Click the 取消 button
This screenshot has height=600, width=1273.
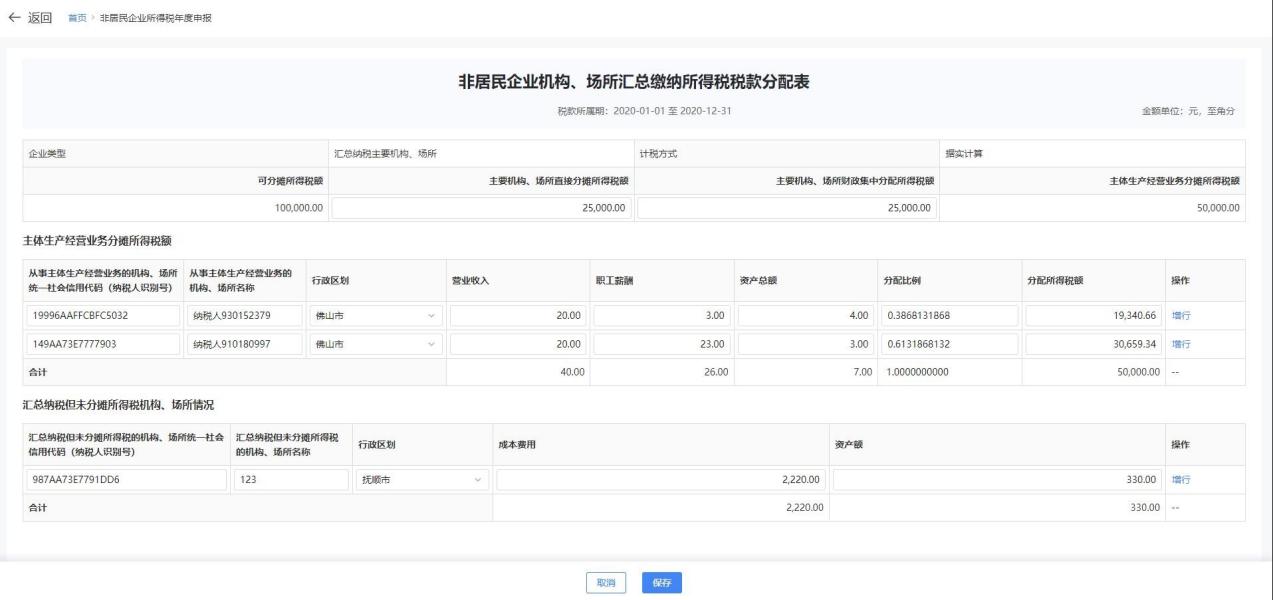[606, 583]
